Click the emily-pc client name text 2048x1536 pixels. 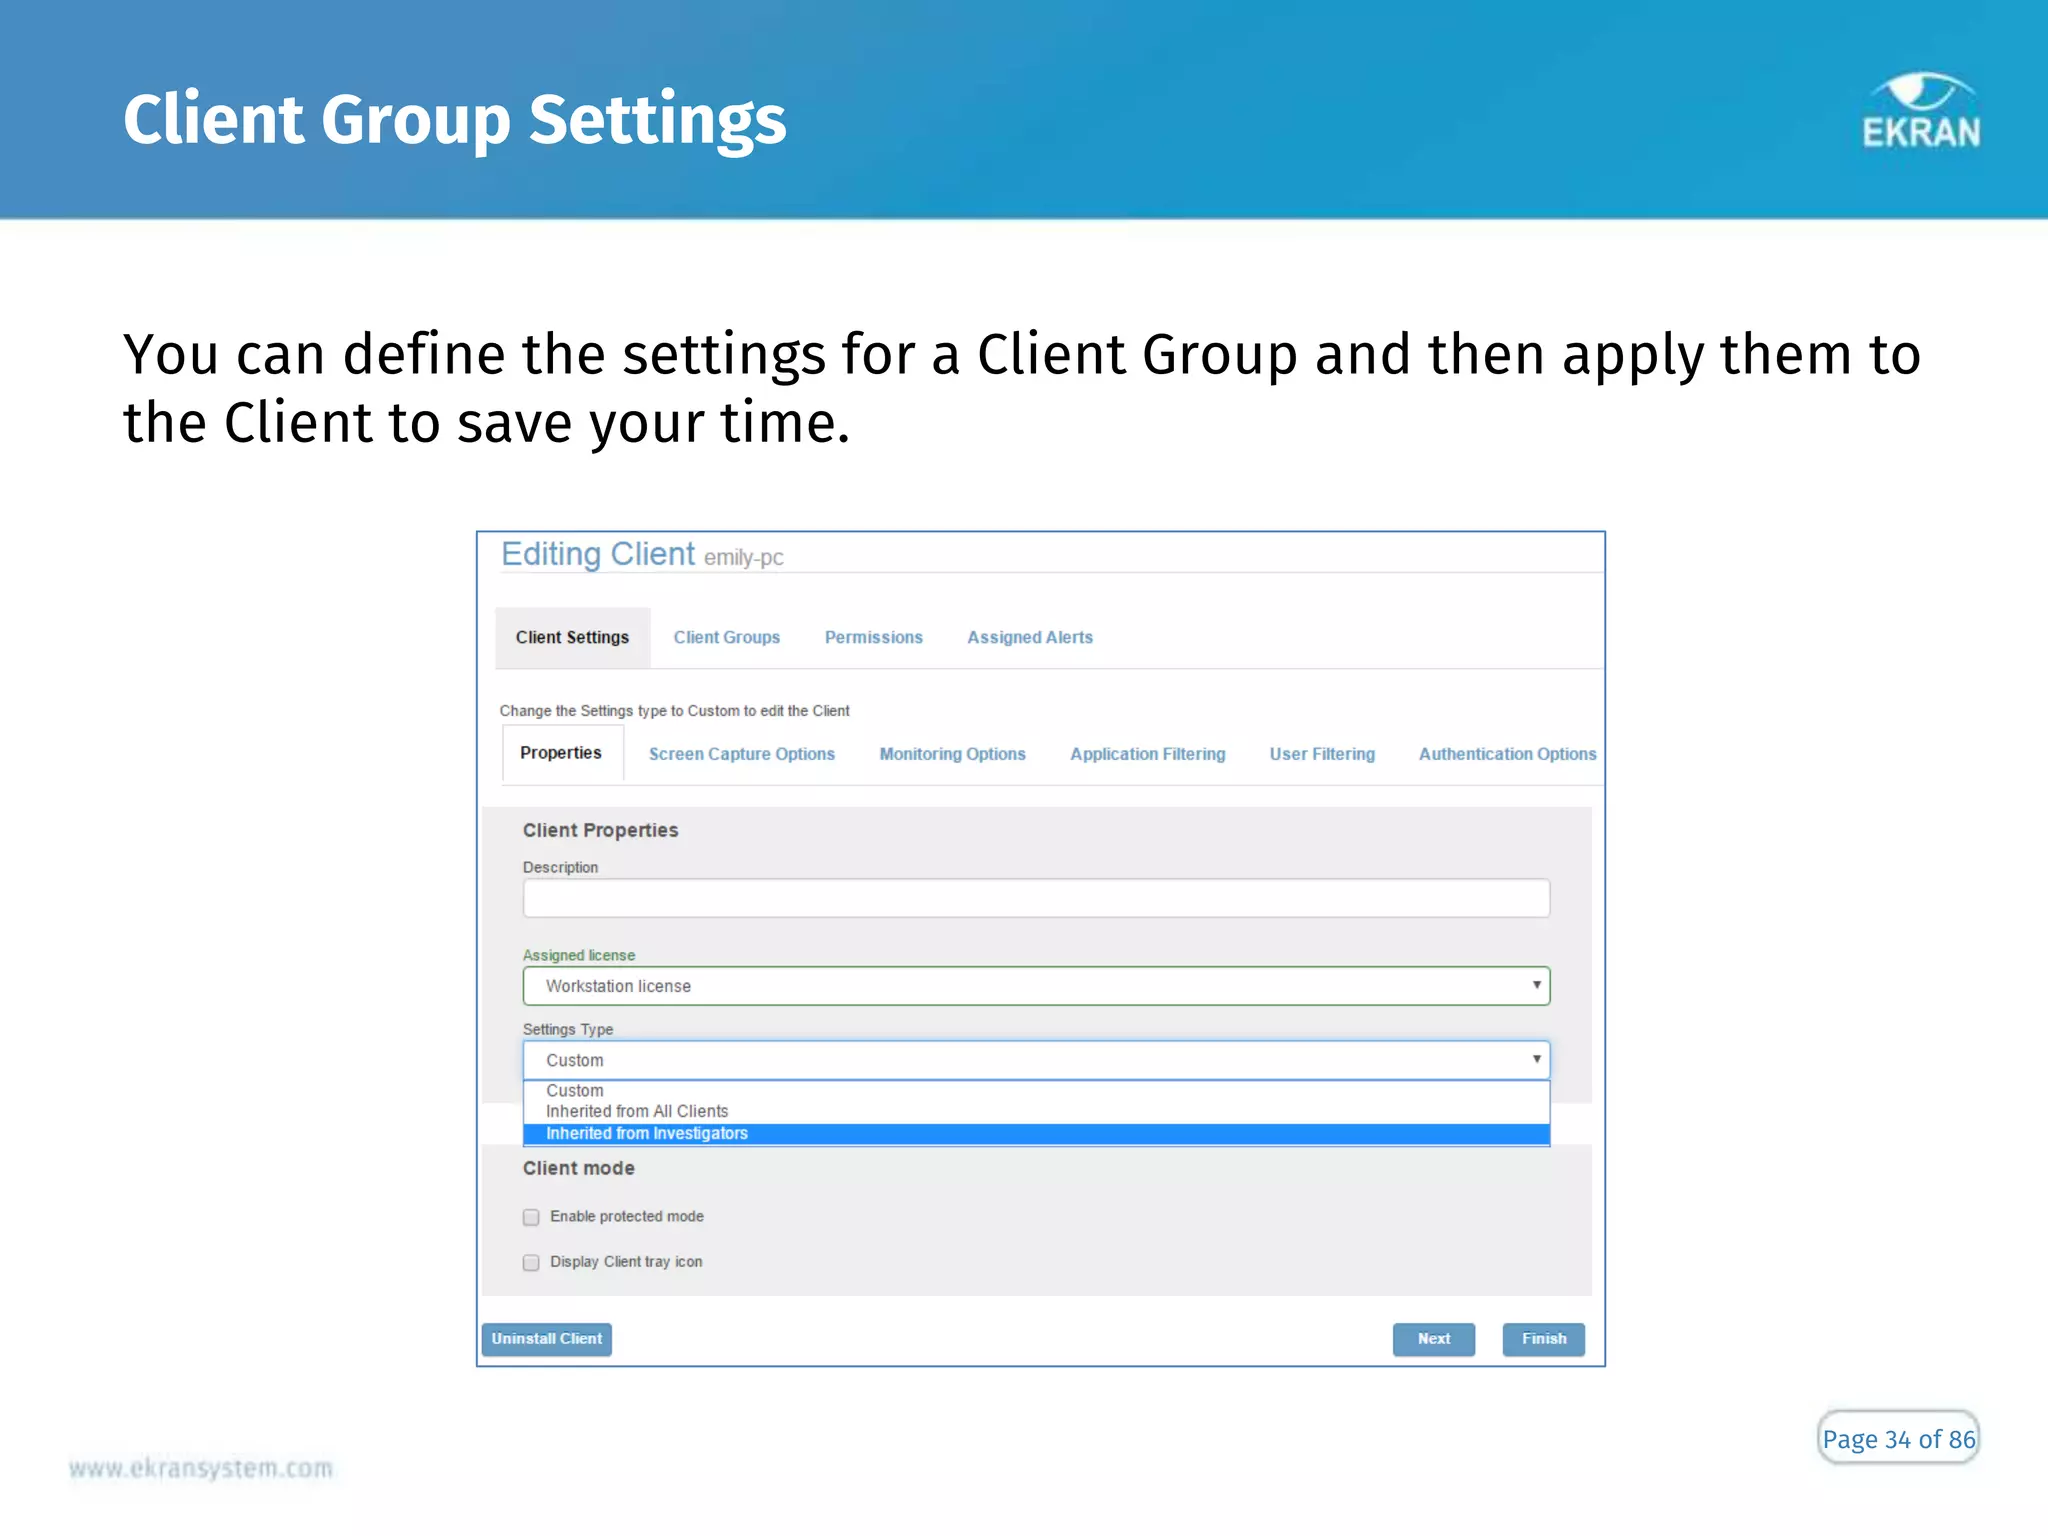pyautogui.click(x=743, y=558)
